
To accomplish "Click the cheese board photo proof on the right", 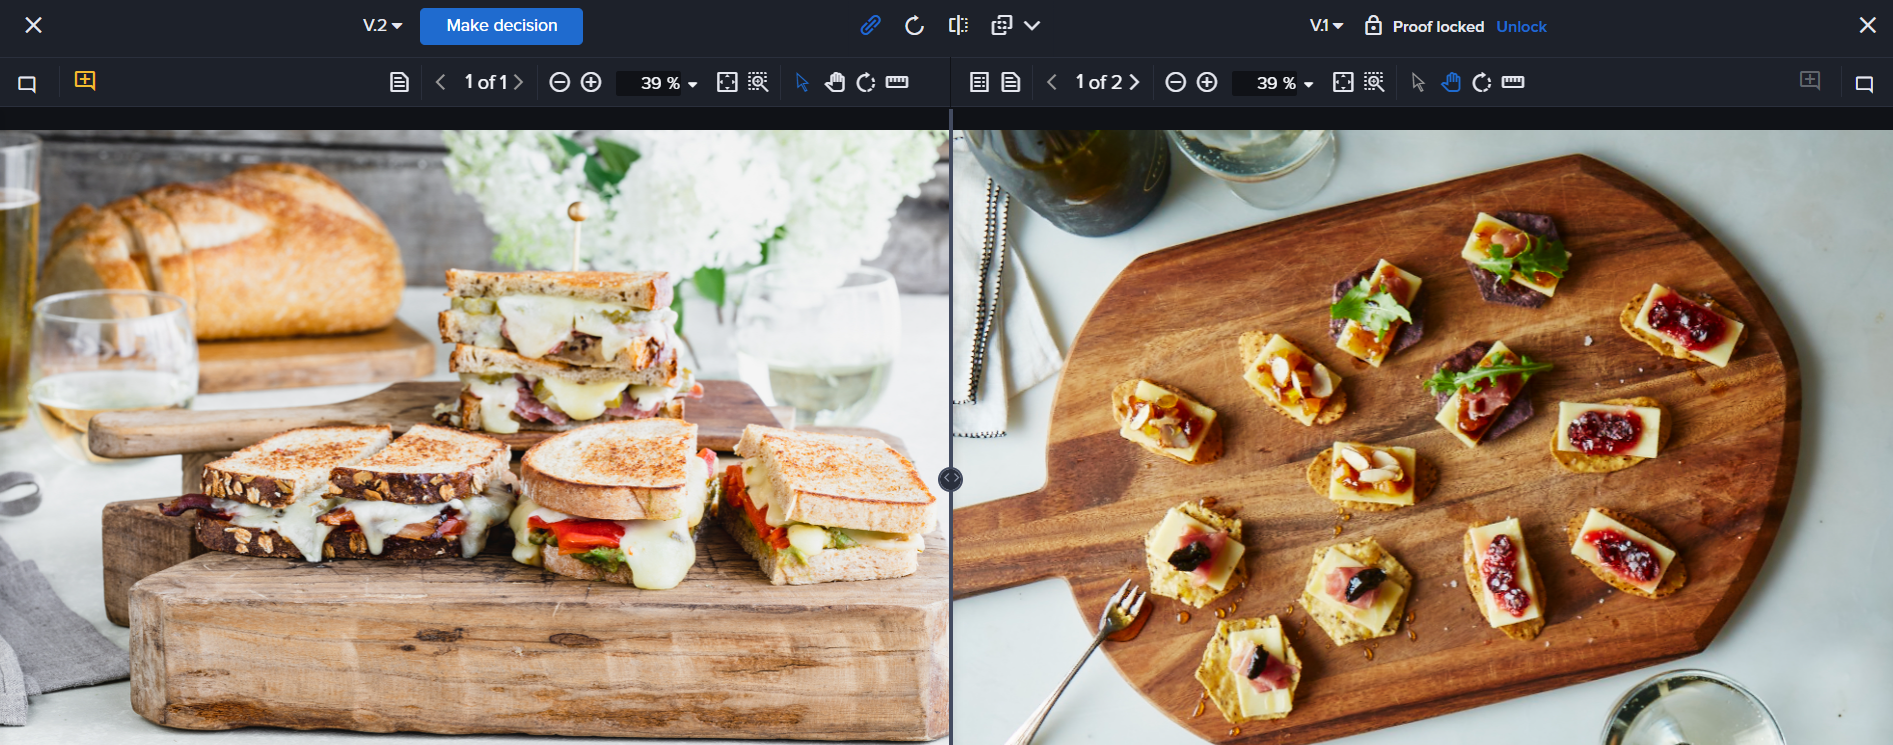I will pyautogui.click(x=1422, y=437).
